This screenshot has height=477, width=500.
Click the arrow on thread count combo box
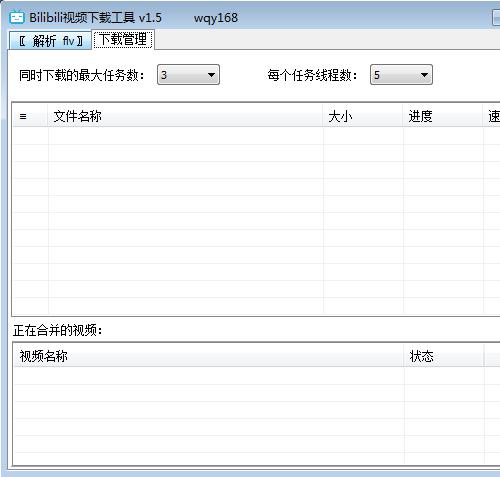coord(424,75)
